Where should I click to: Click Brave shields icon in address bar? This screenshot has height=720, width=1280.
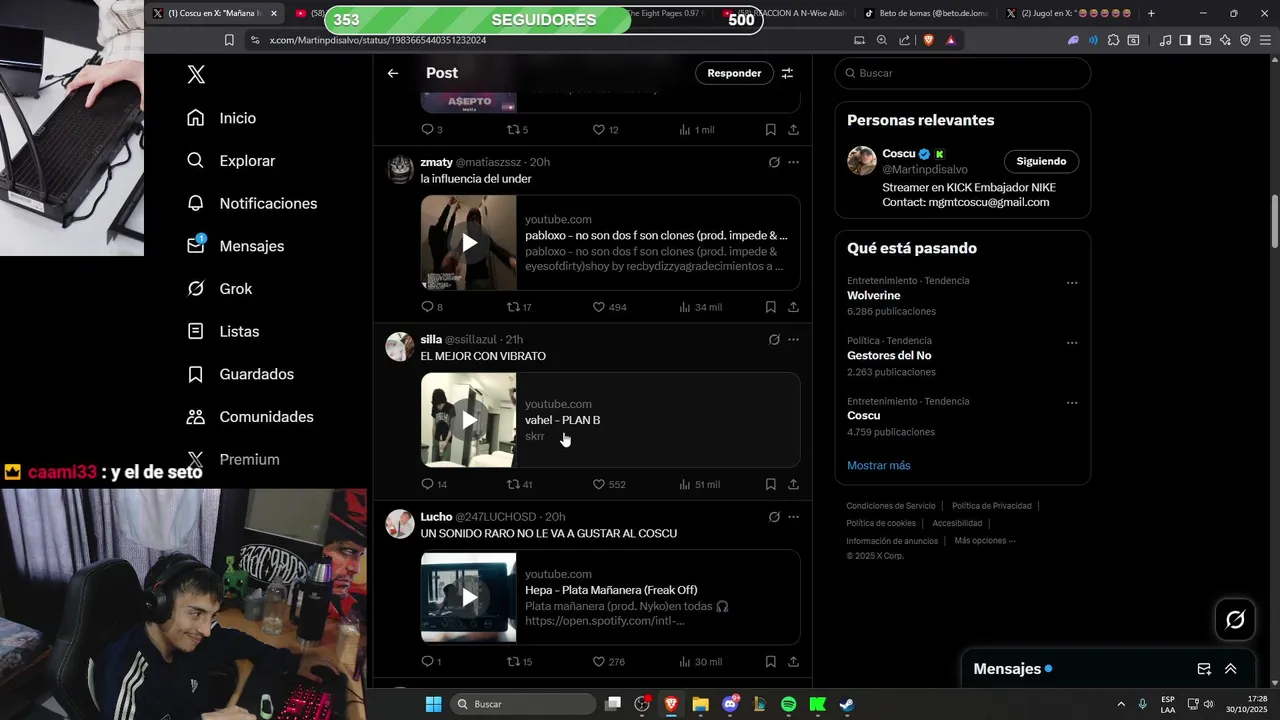coord(928,40)
